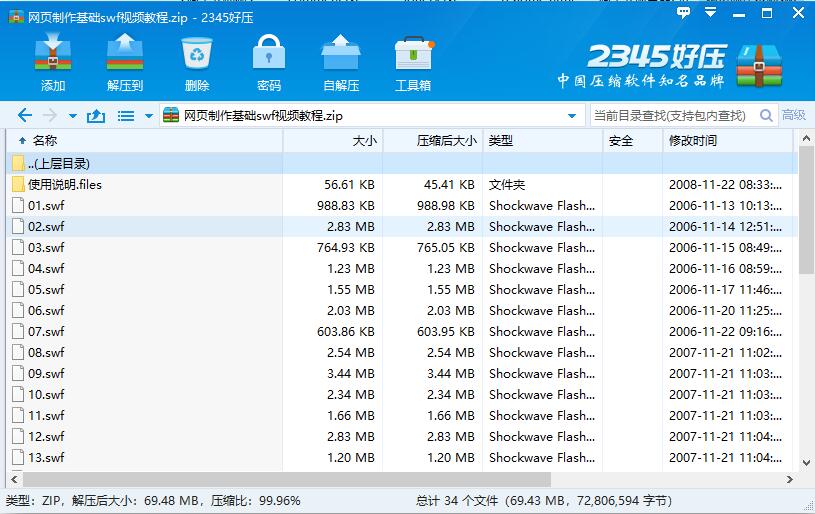This screenshot has height=514, width=815.
Task: Click the 高级 advanced search link
Action: tap(794, 115)
